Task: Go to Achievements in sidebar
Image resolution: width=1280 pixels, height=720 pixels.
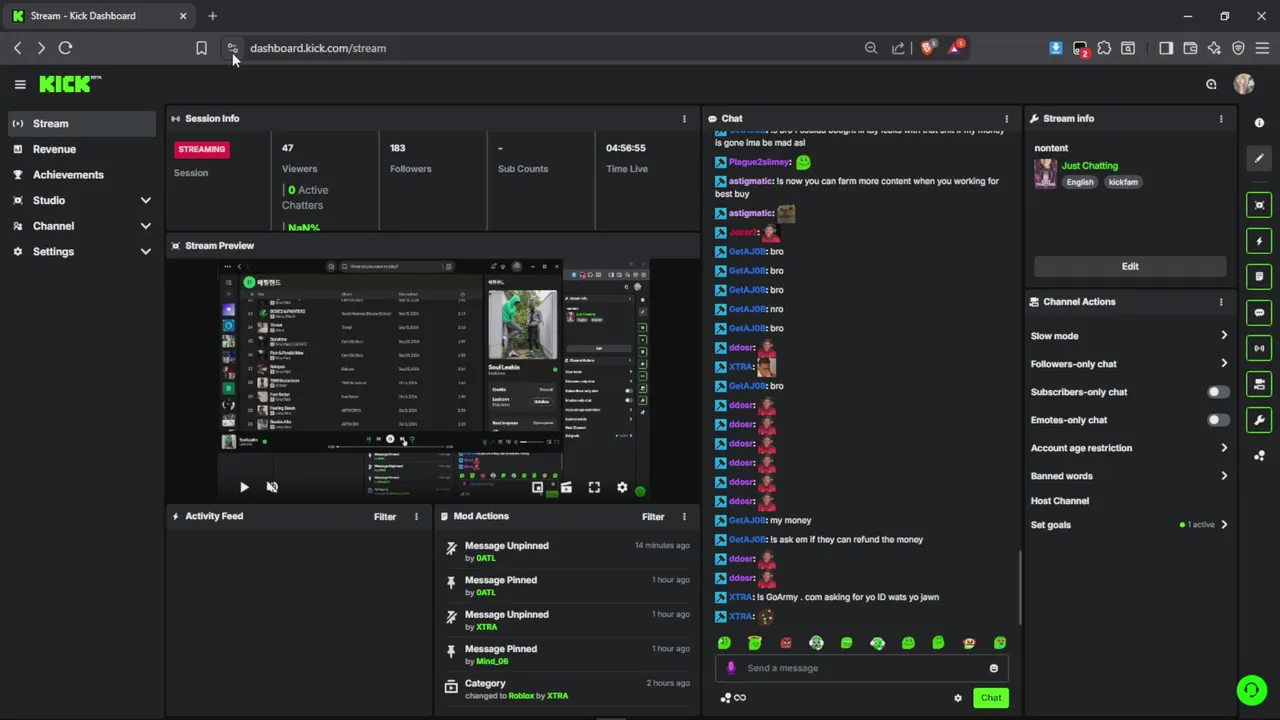Action: pyautogui.click(x=82, y=175)
